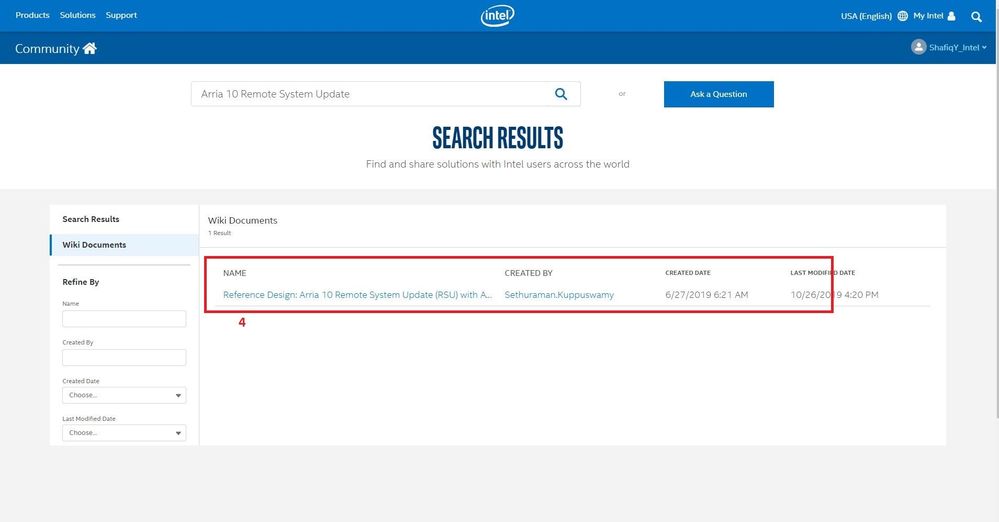Click USA (English) region link
The image size is (999, 522).
(x=866, y=16)
